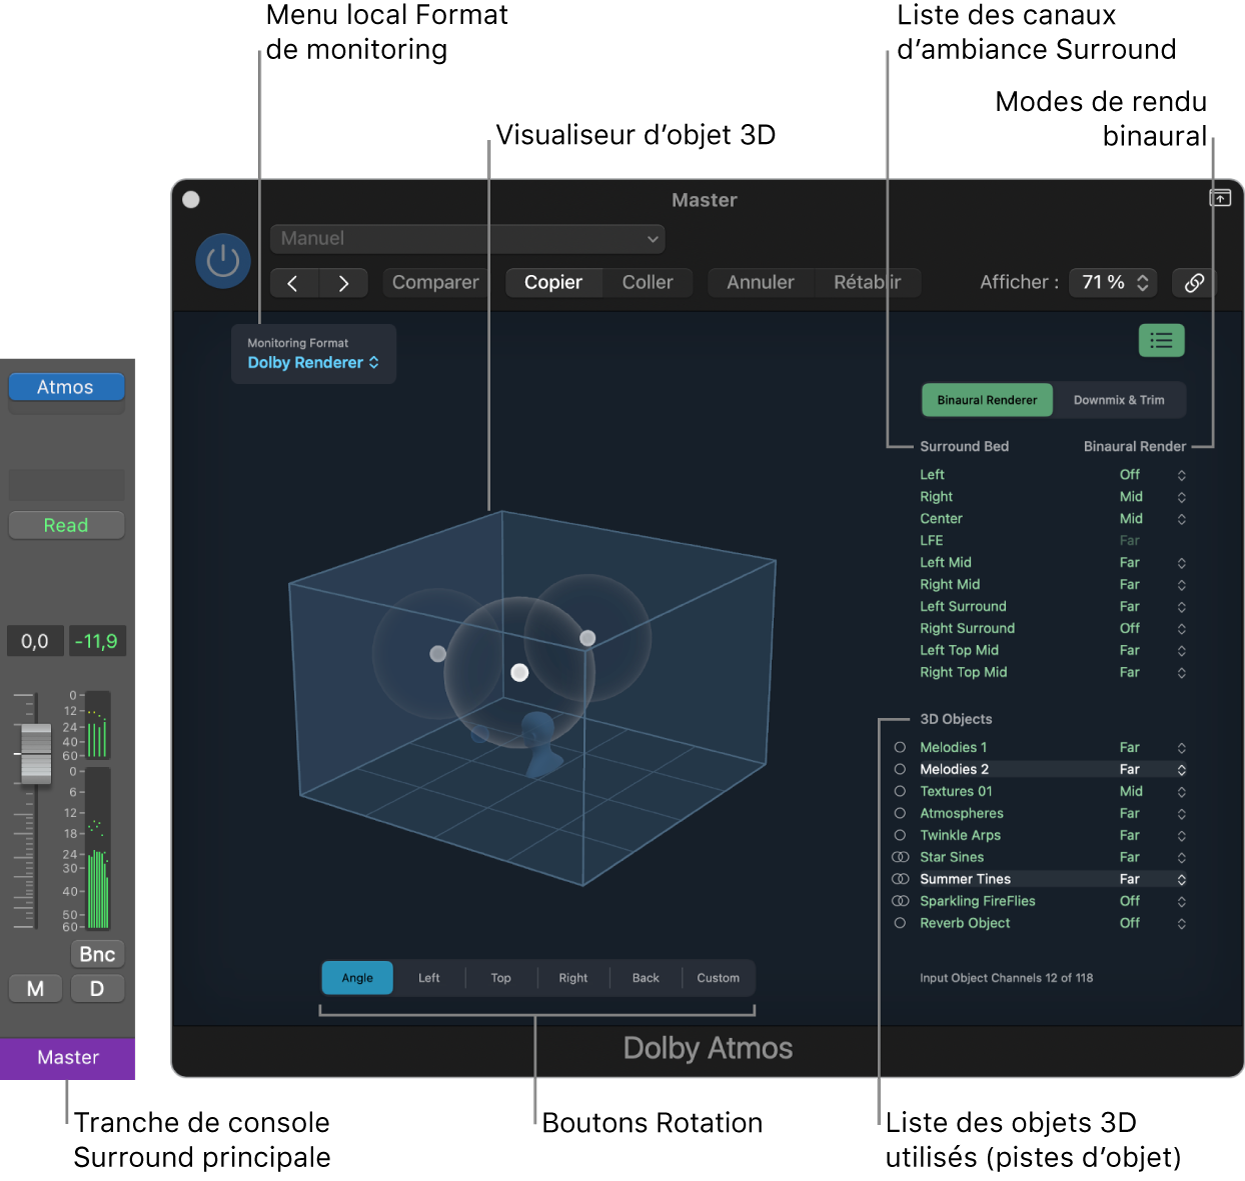
Task: Click the Master volume fader handle
Action: coord(36,754)
